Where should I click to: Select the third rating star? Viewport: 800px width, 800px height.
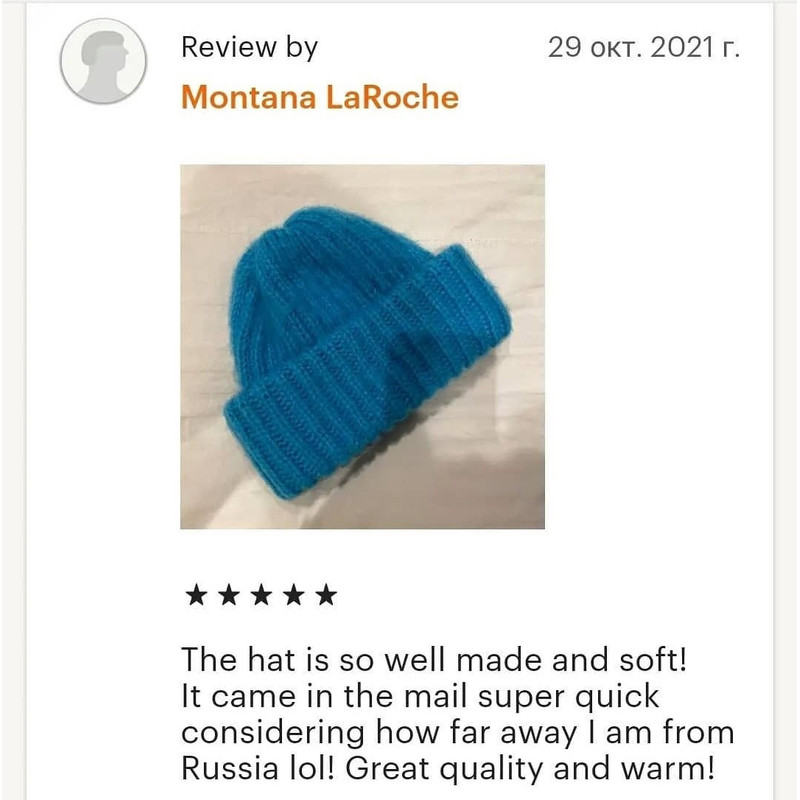tap(261, 595)
